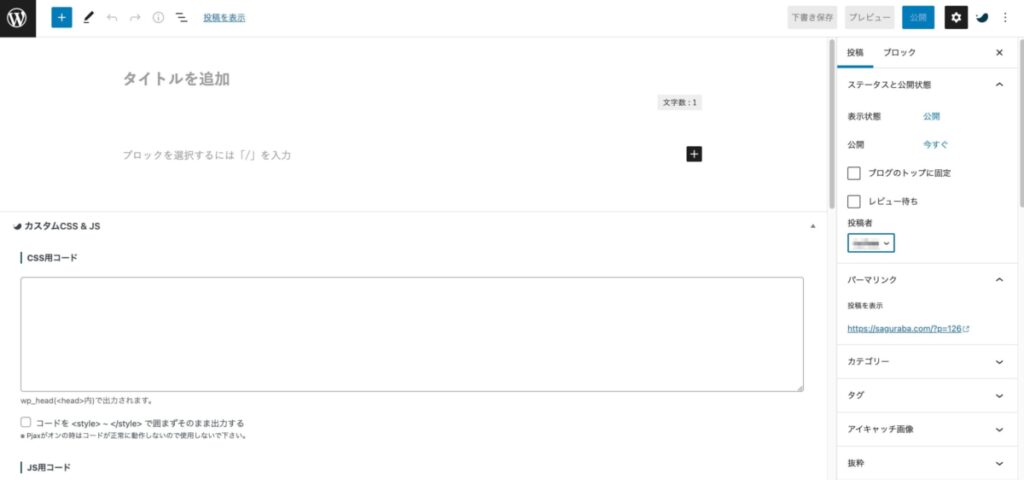Open the document info details icon
The image size is (1024, 480).
point(158,18)
